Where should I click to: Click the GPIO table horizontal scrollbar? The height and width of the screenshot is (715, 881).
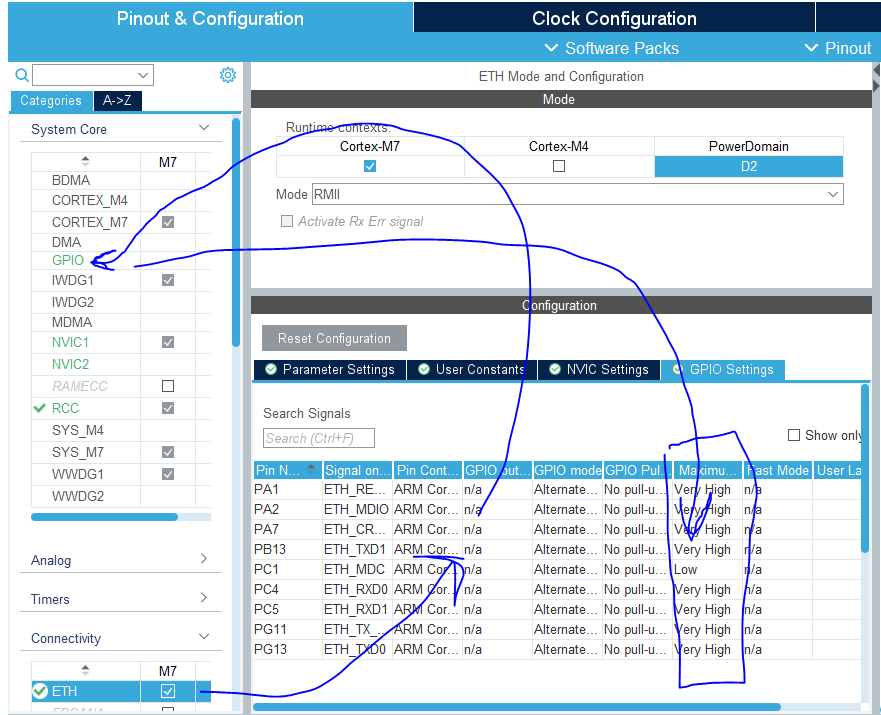pos(517,707)
